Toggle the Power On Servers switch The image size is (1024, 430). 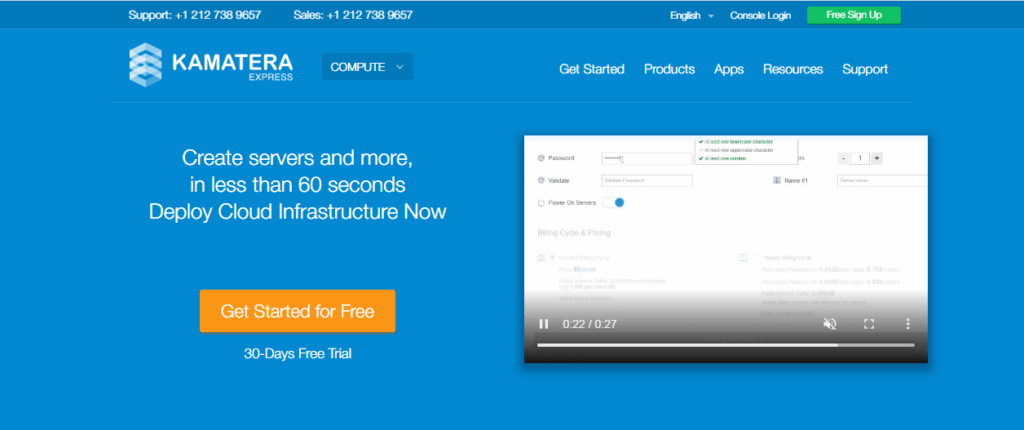(x=614, y=203)
